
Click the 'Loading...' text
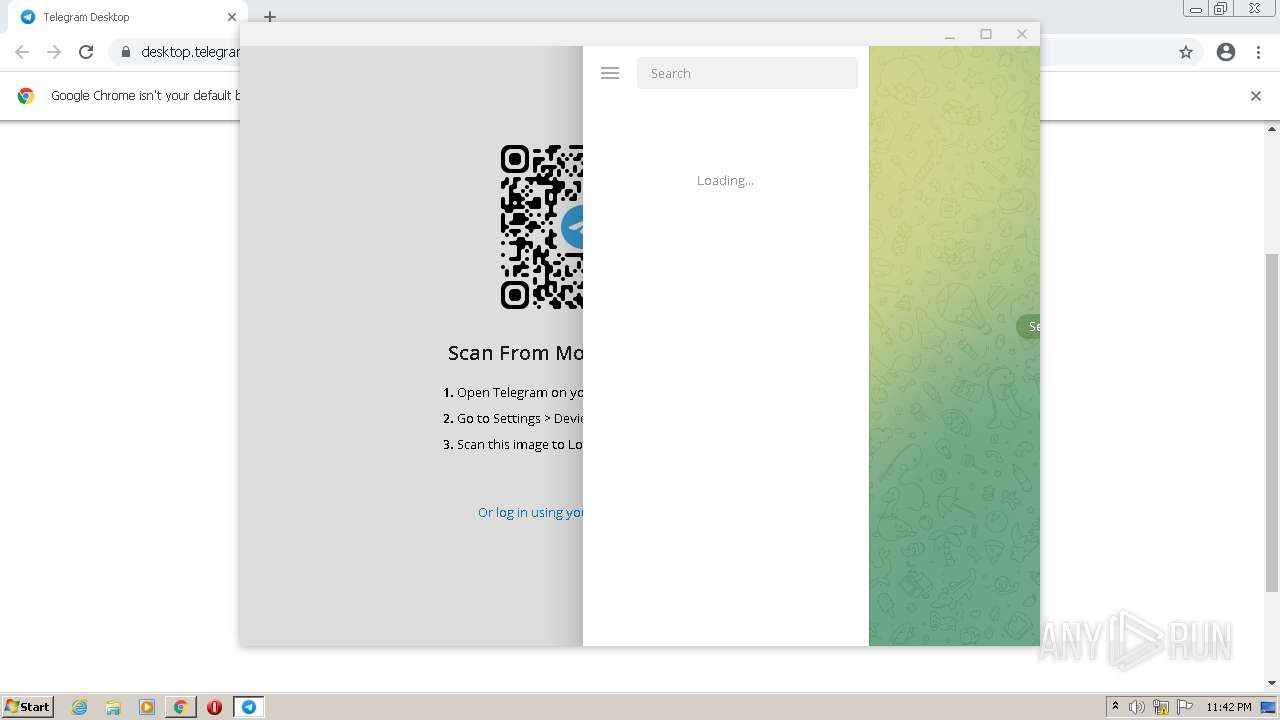(725, 180)
